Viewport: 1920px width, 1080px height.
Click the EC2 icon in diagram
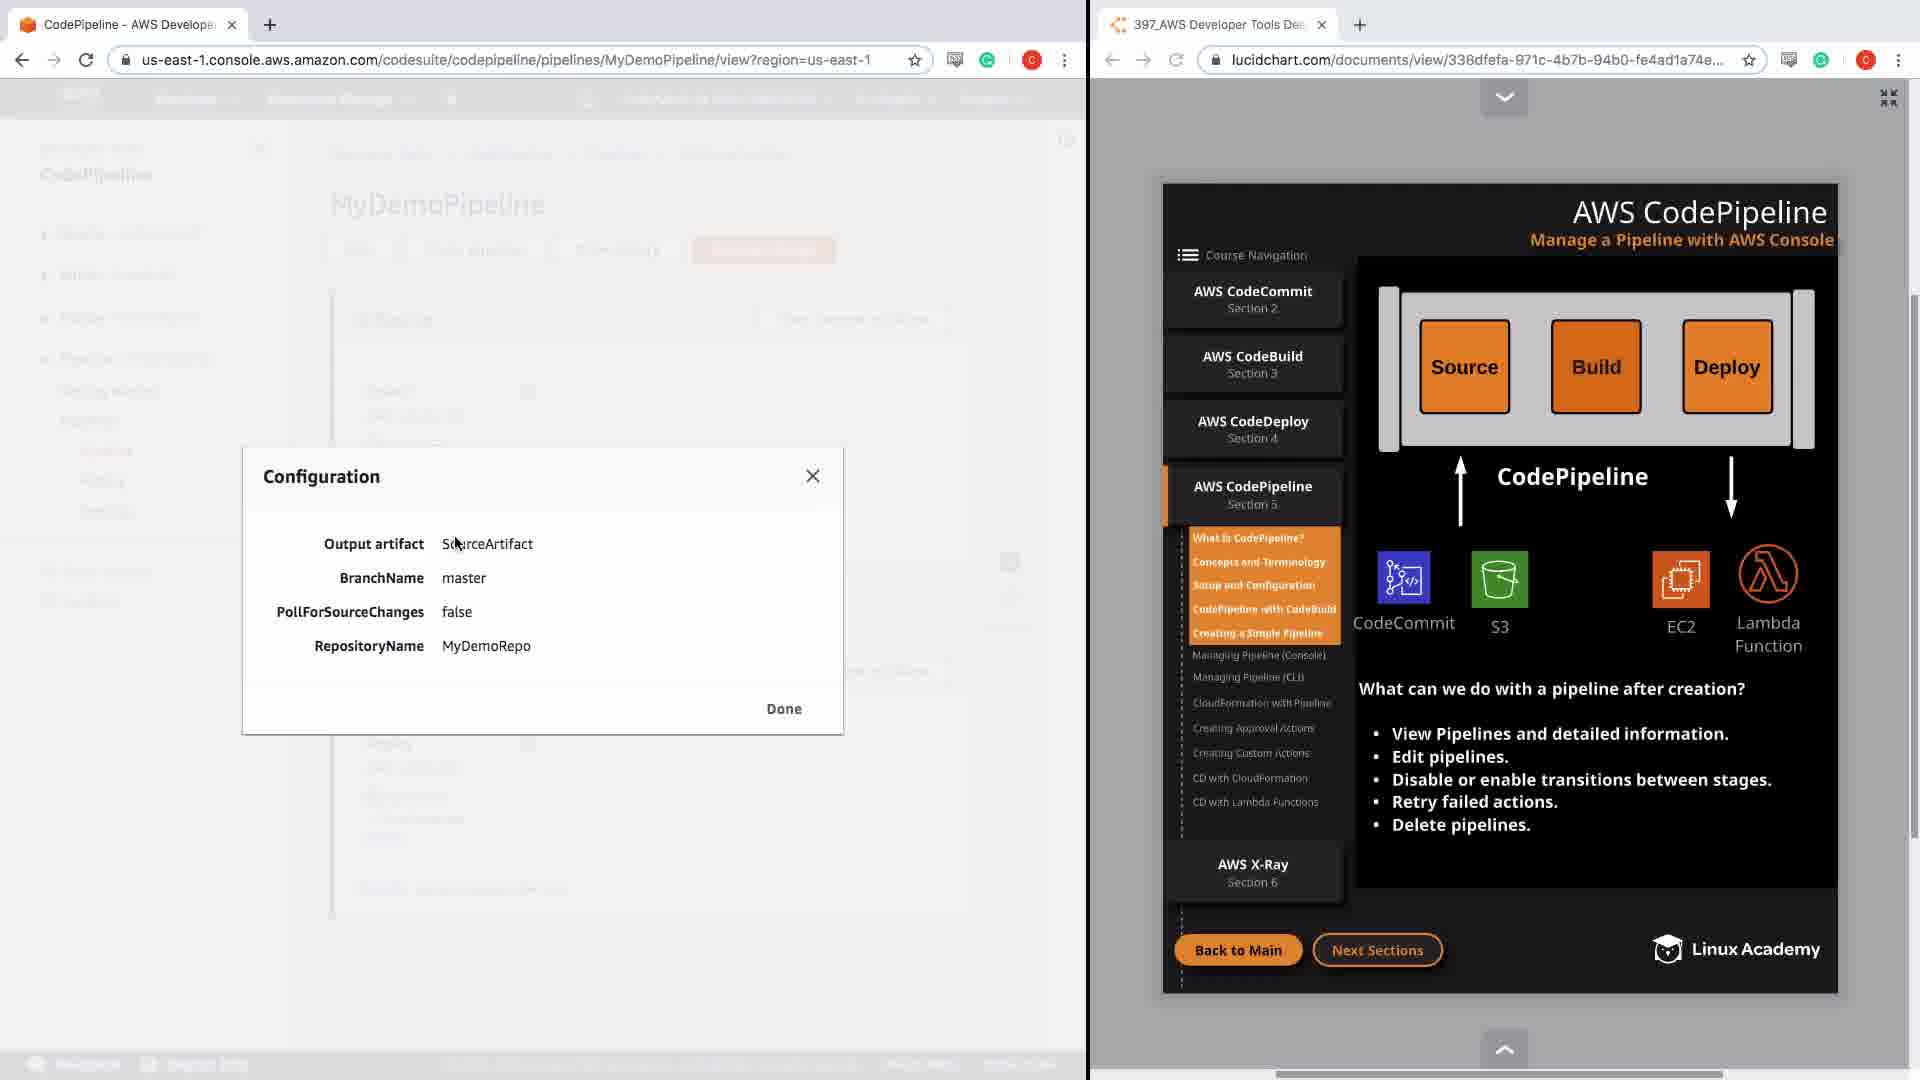coord(1680,579)
